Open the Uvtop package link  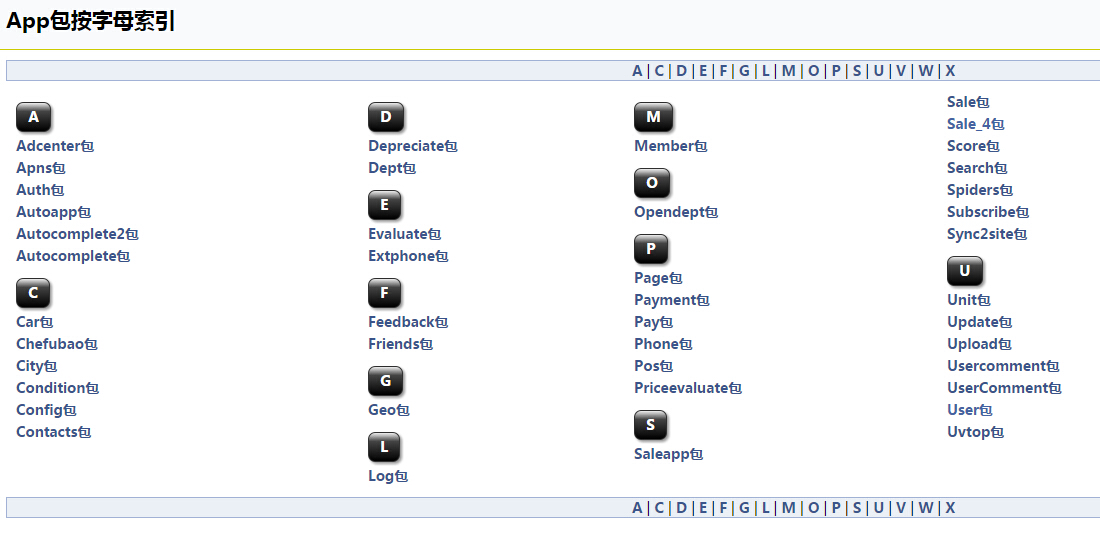click(x=975, y=432)
